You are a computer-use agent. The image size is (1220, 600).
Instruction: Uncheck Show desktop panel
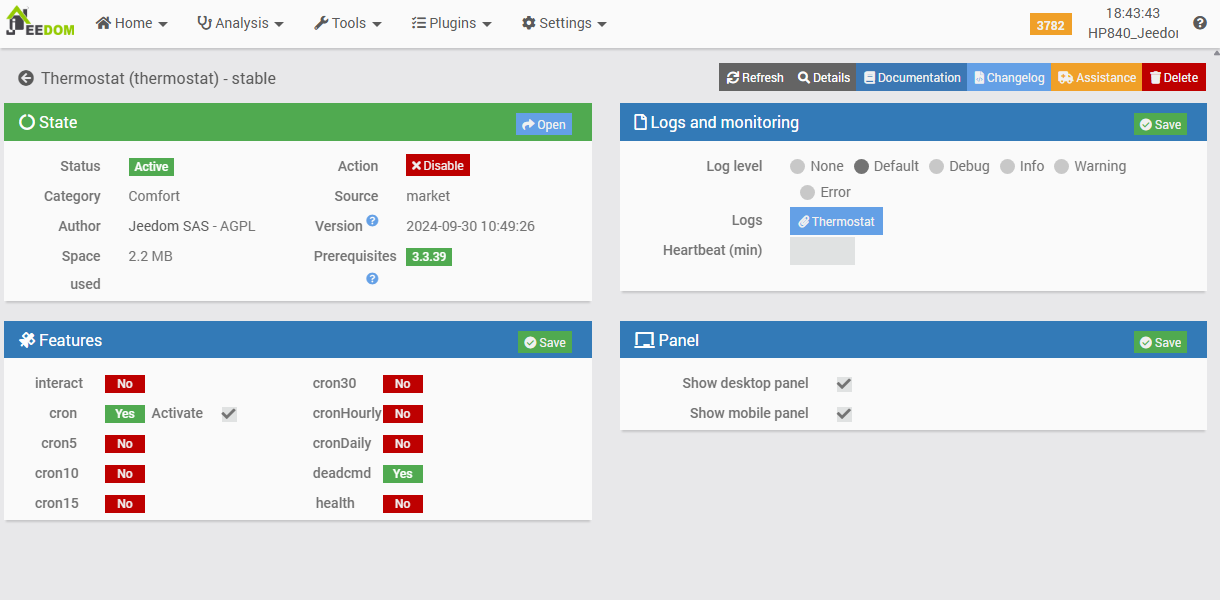[x=844, y=384]
